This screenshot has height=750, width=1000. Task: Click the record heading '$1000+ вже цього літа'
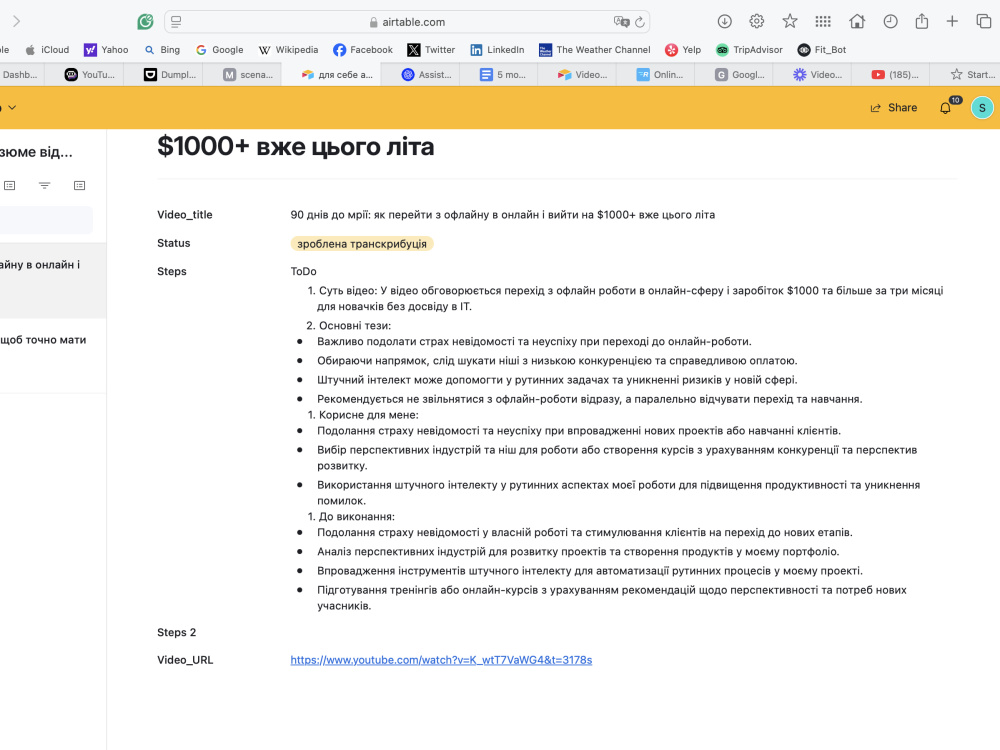[296, 147]
